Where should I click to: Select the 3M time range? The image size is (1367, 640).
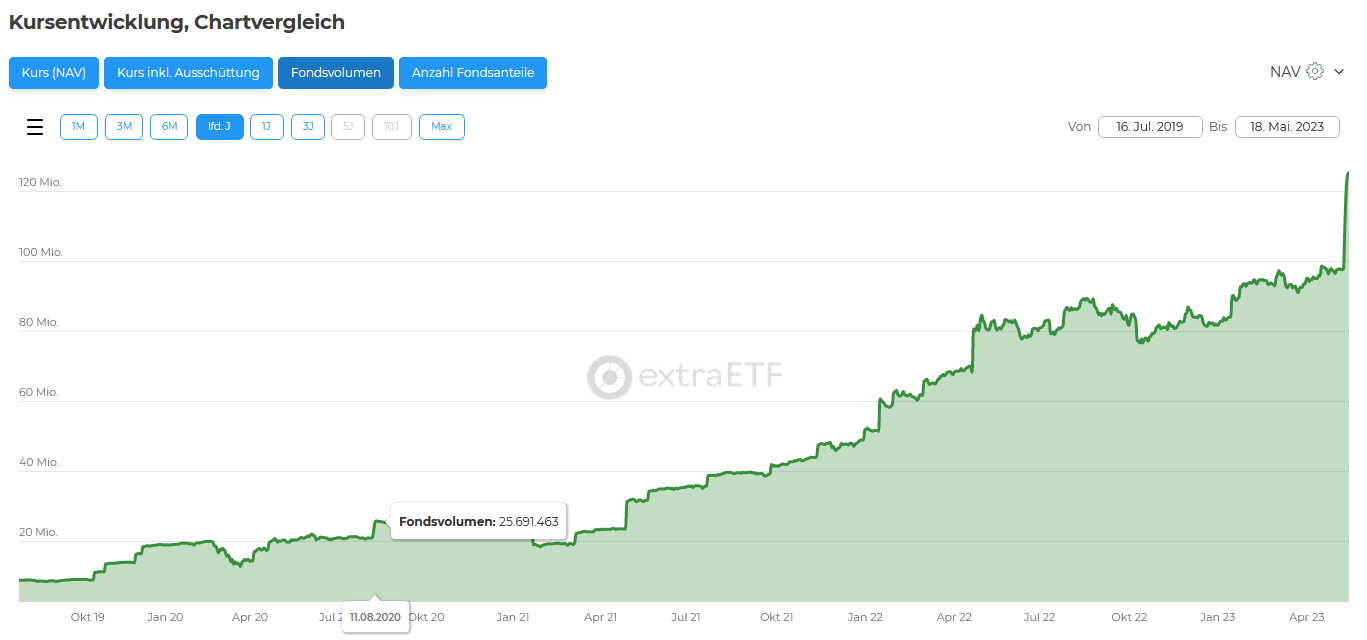124,127
